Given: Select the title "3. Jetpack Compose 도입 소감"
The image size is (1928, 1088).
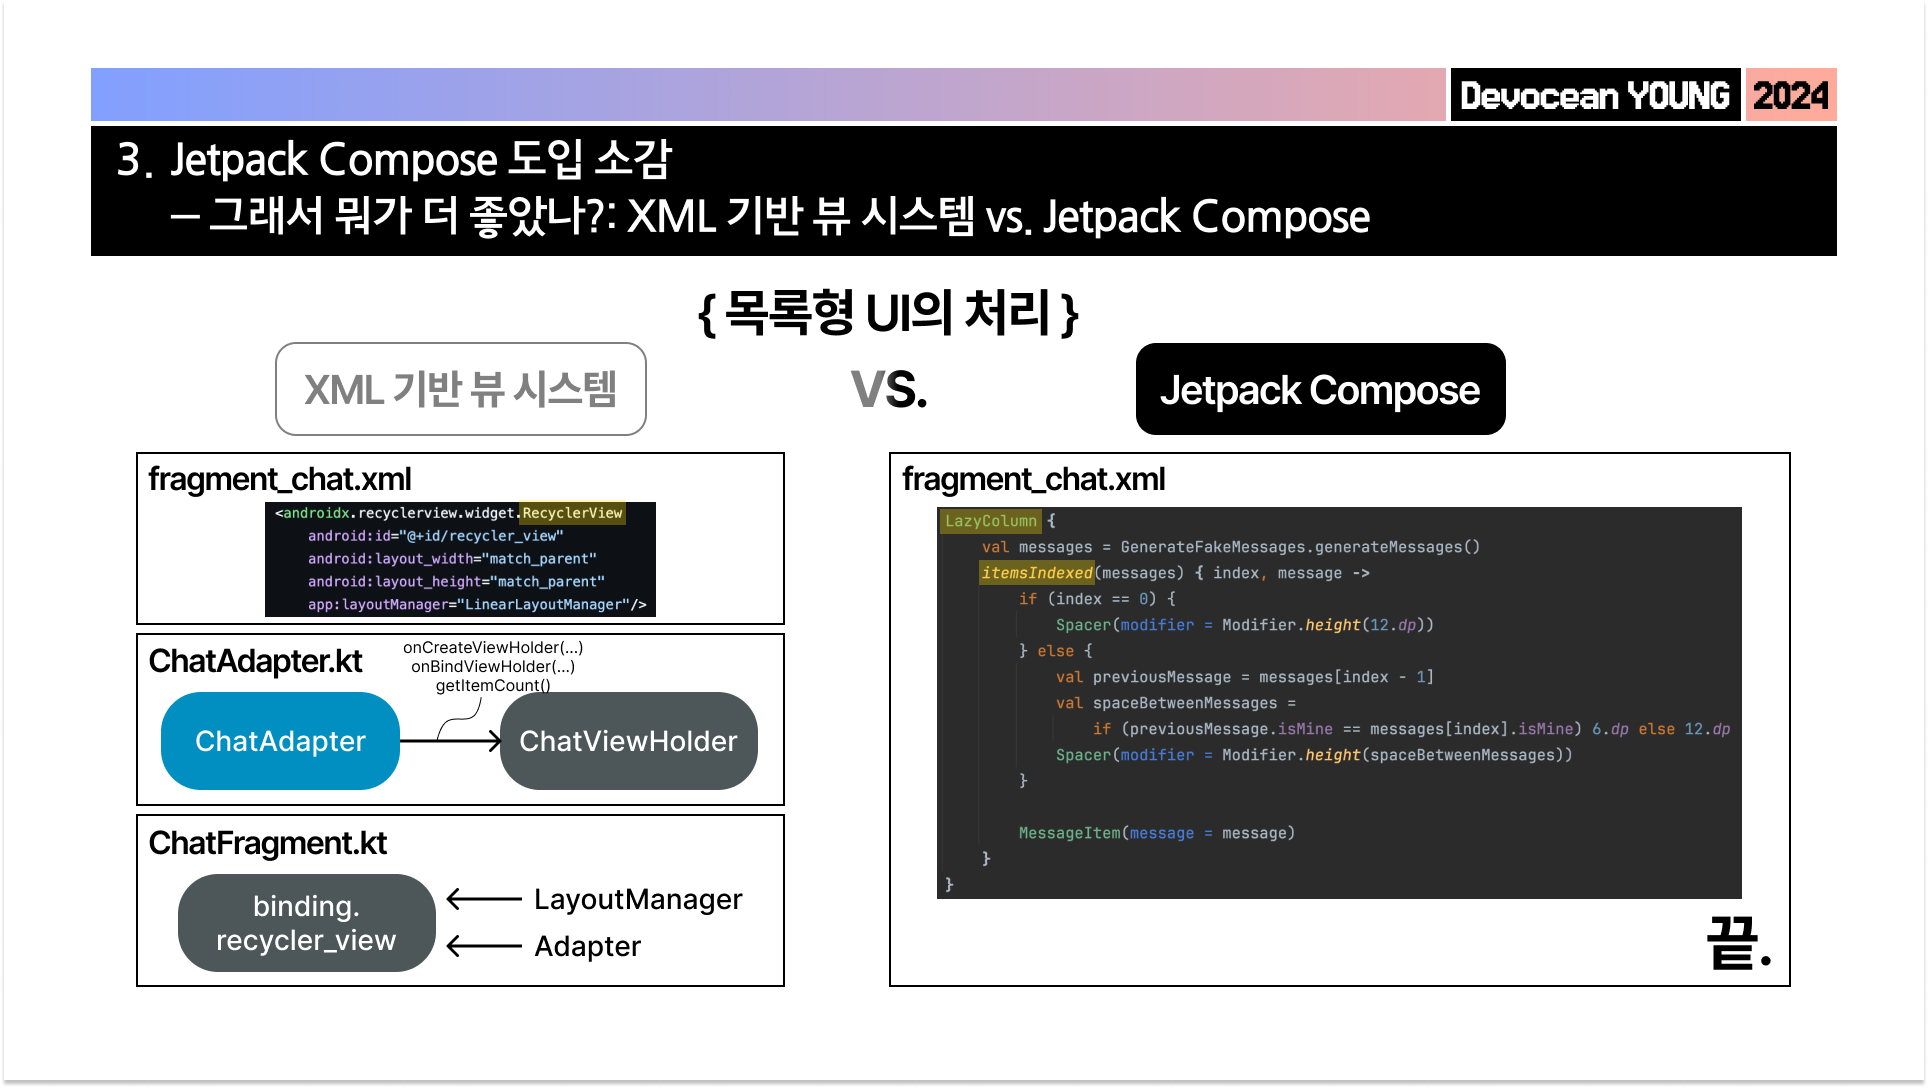Looking at the screenshot, I should coord(394,159).
